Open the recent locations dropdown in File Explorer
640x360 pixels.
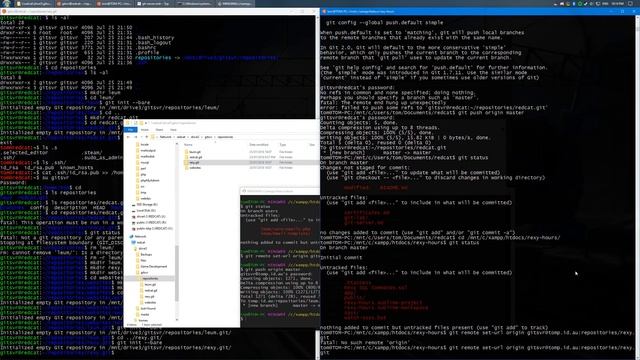141,137
